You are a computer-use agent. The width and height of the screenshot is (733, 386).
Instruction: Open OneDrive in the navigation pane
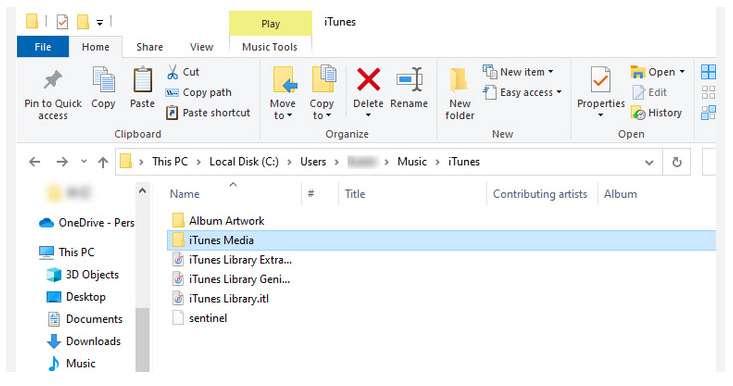click(86, 222)
